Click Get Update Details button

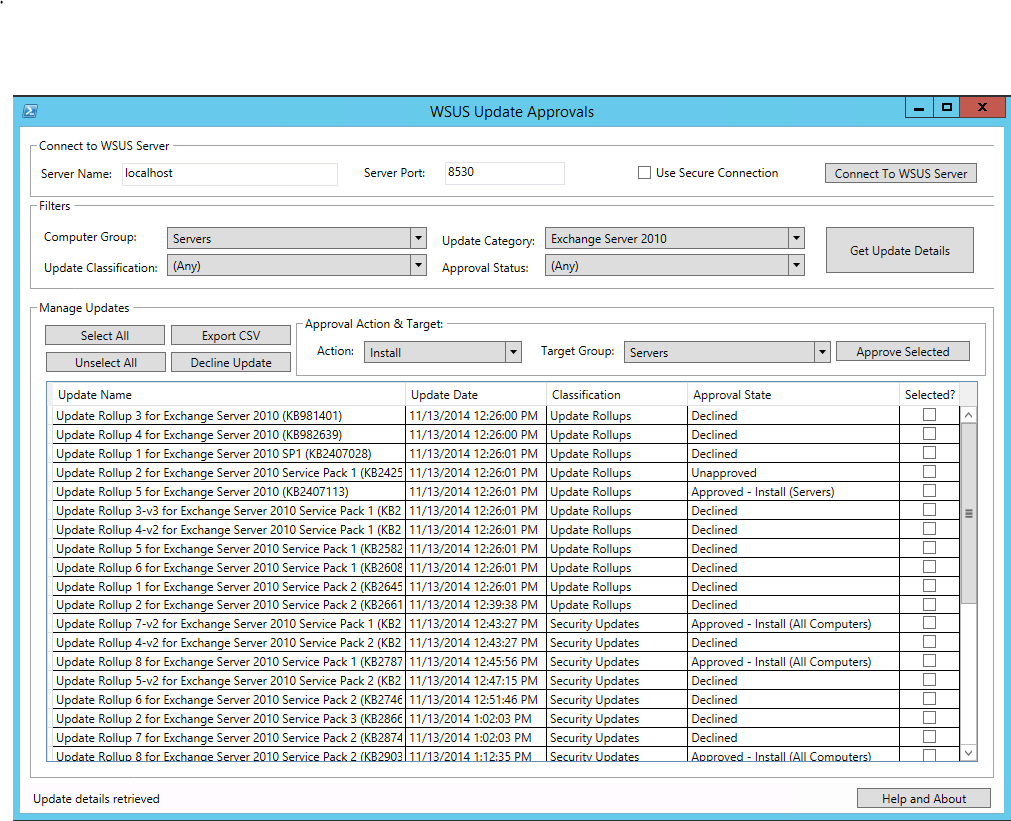(x=899, y=250)
